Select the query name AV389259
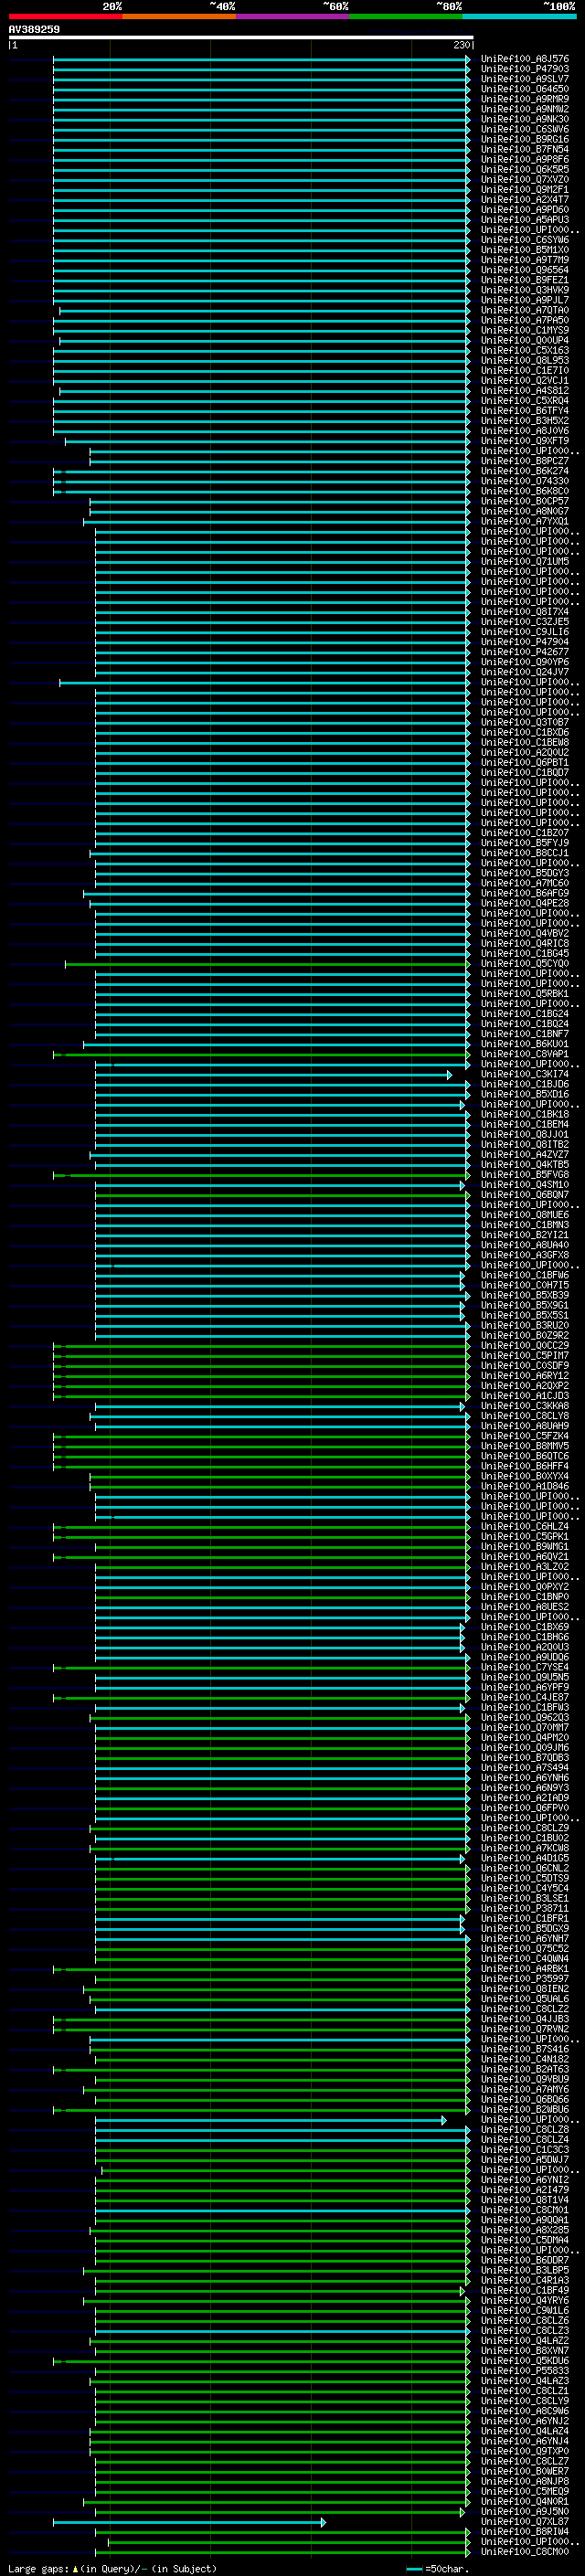 [x=34, y=29]
